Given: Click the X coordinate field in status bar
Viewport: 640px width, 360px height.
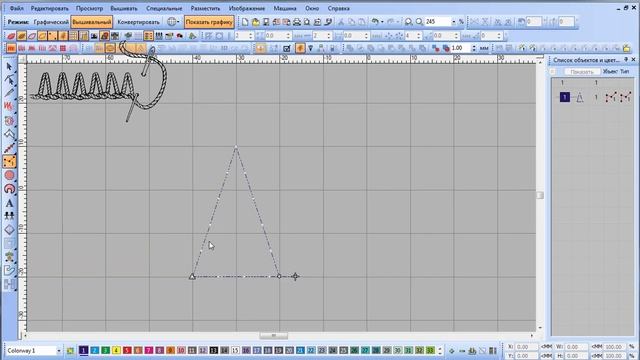Looking at the screenshot, I should coord(527,347).
